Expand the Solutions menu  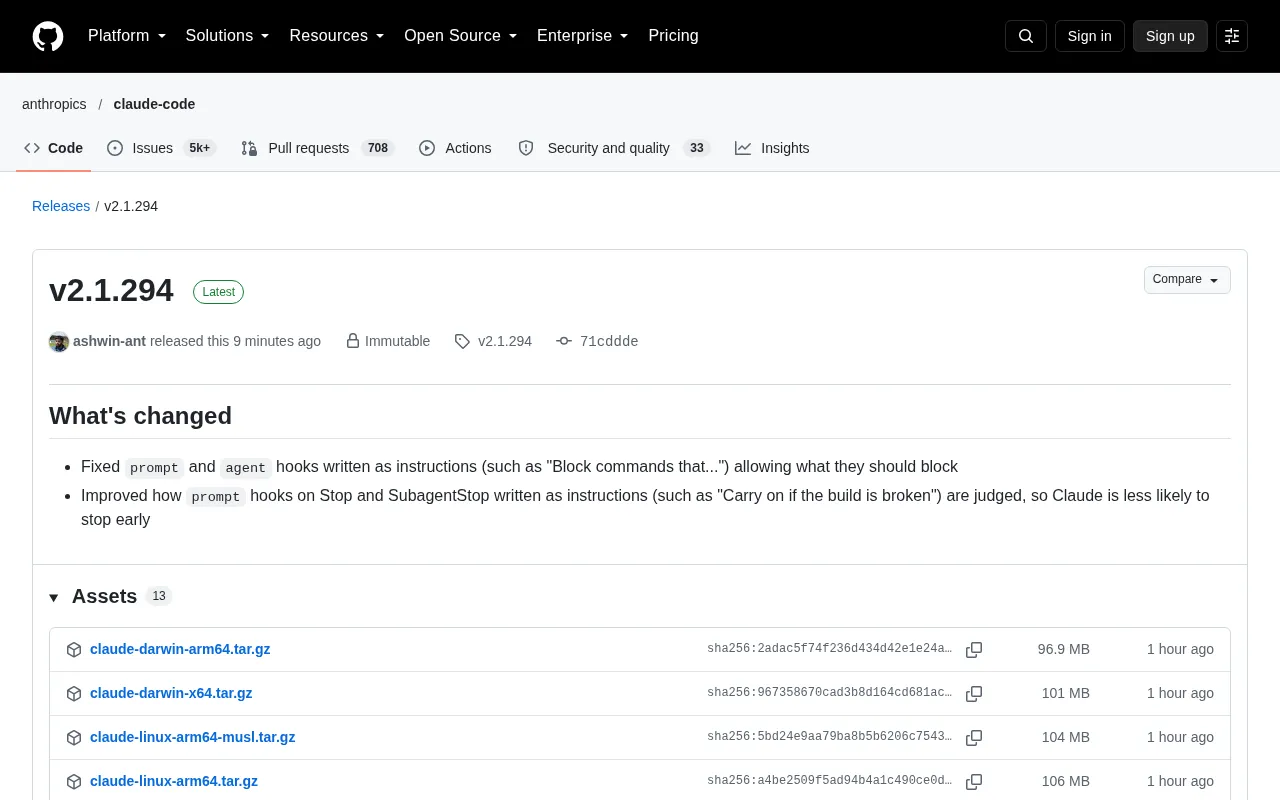228,36
